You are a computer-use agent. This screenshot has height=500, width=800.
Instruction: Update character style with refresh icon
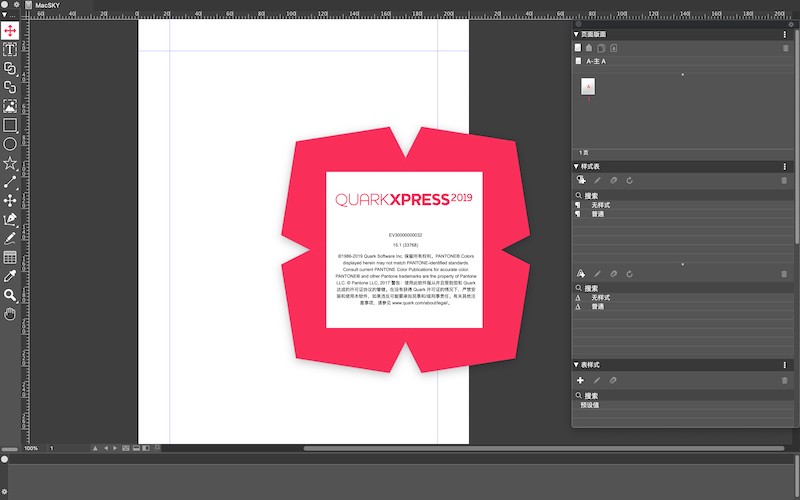click(x=630, y=274)
